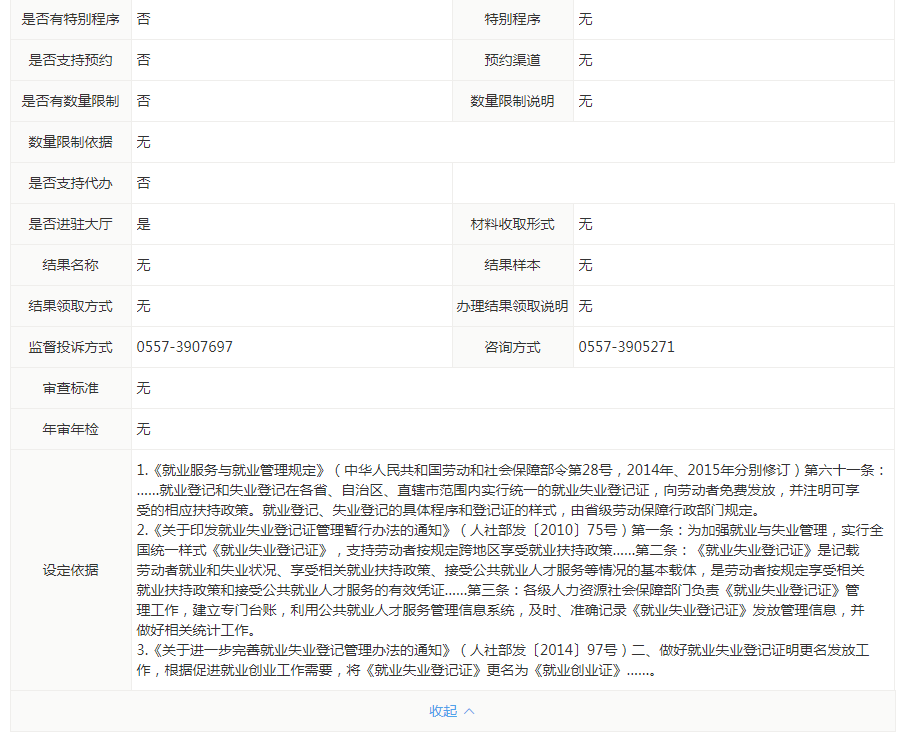Select the 办理结果领取说明 field label
Viewport: 904px width, 748px height.
tap(512, 306)
